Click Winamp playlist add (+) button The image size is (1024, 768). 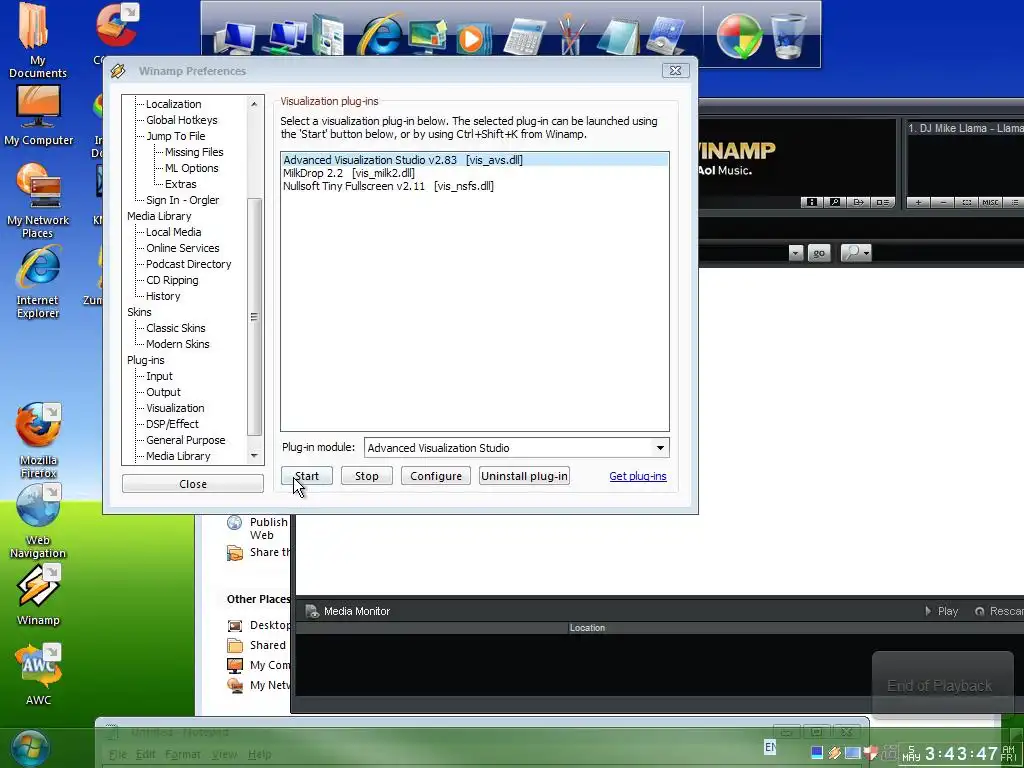[918, 202]
